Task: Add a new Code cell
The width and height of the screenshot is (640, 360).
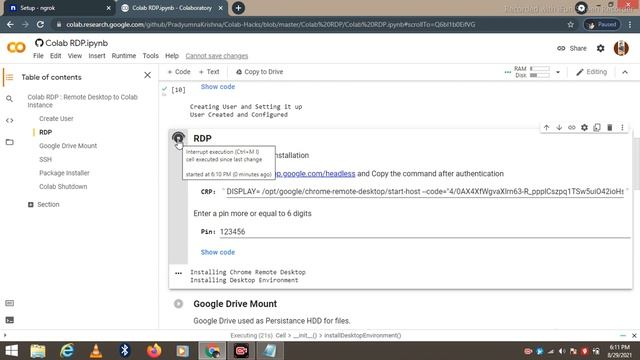Action: coord(179,72)
